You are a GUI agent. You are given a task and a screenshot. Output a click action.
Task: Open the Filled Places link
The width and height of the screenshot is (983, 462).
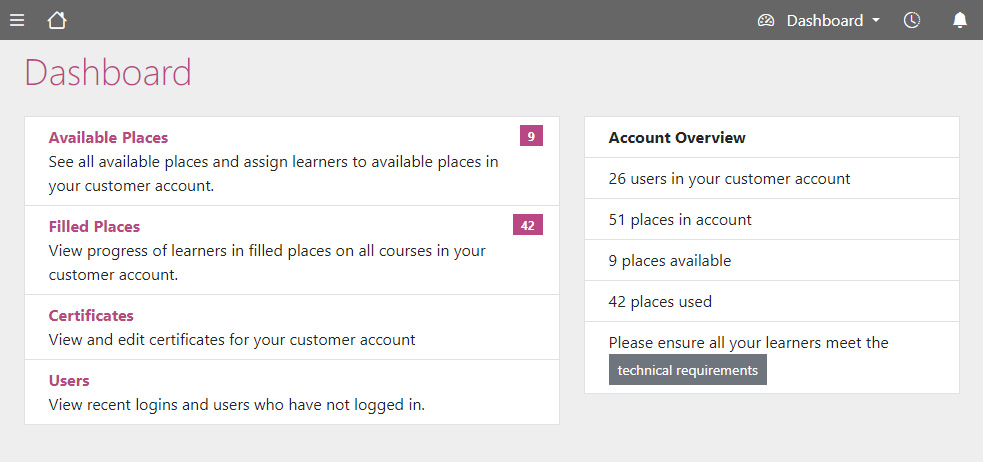click(x=94, y=226)
